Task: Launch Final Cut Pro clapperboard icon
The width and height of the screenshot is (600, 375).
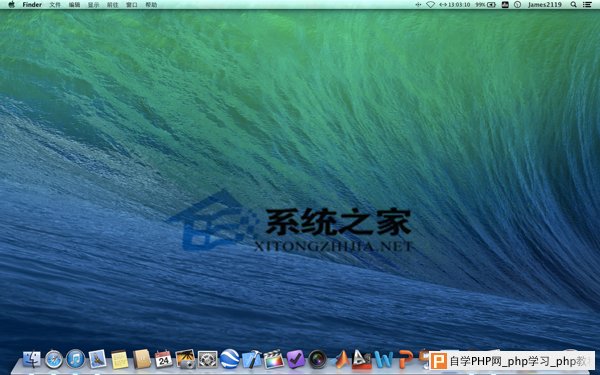Action: [274, 359]
